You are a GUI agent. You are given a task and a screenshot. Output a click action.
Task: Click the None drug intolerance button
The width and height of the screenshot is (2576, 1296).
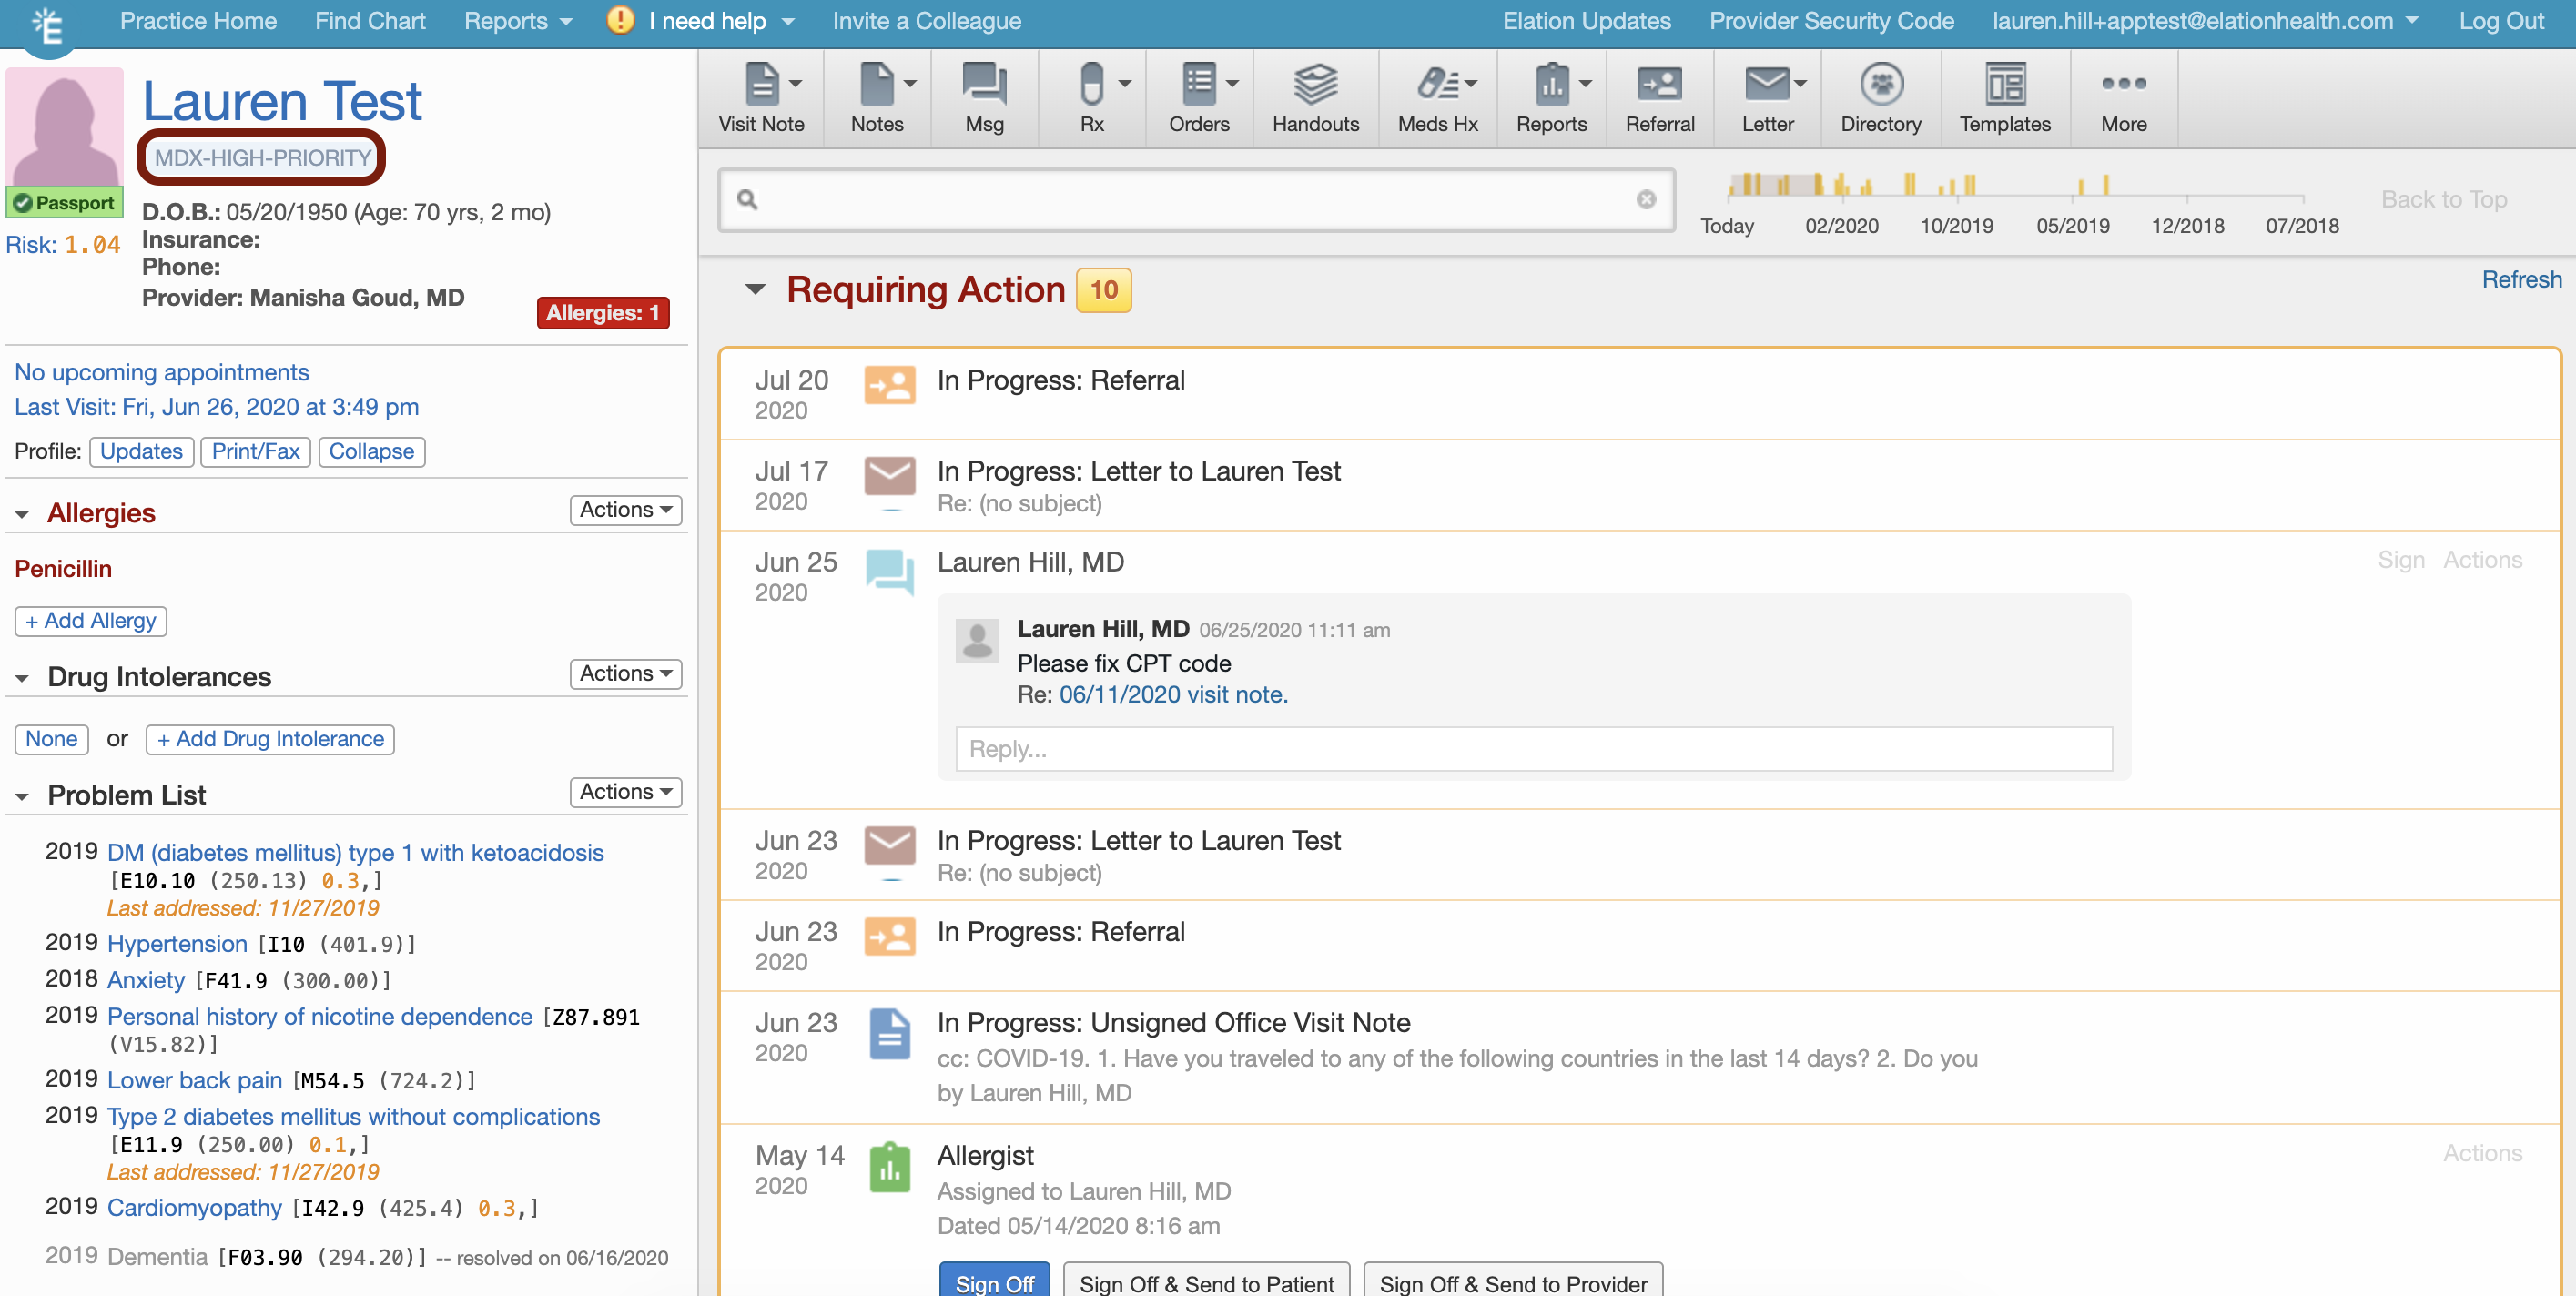point(51,739)
